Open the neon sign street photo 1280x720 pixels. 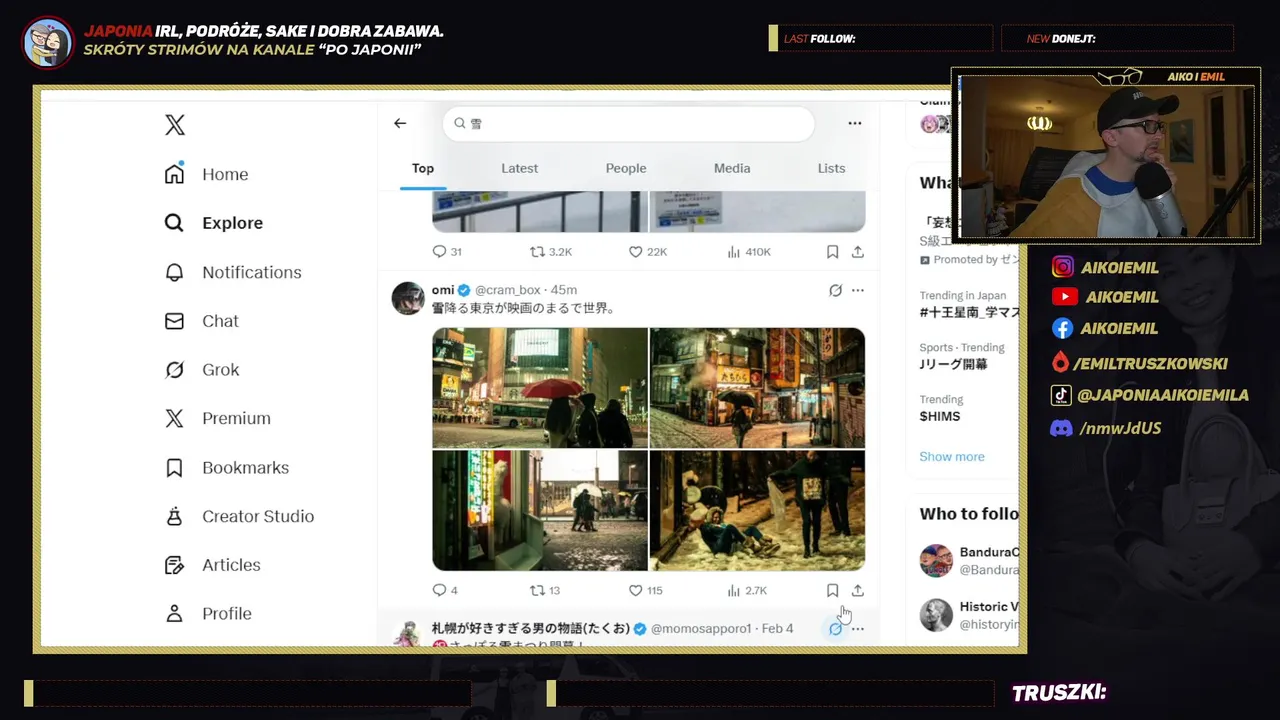540,510
